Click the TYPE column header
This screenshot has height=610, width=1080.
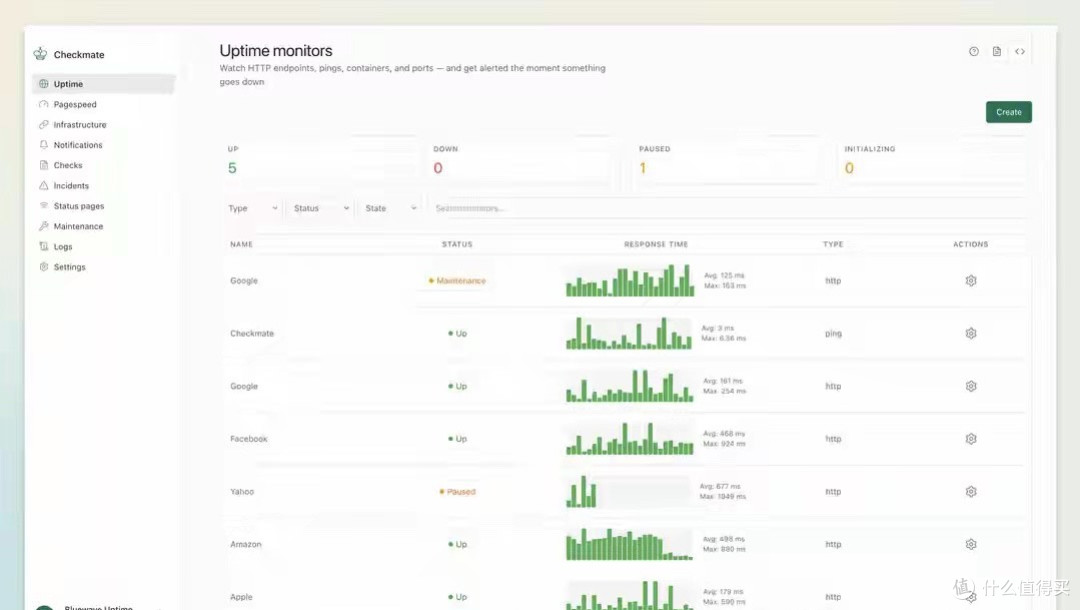pyautogui.click(x=833, y=244)
